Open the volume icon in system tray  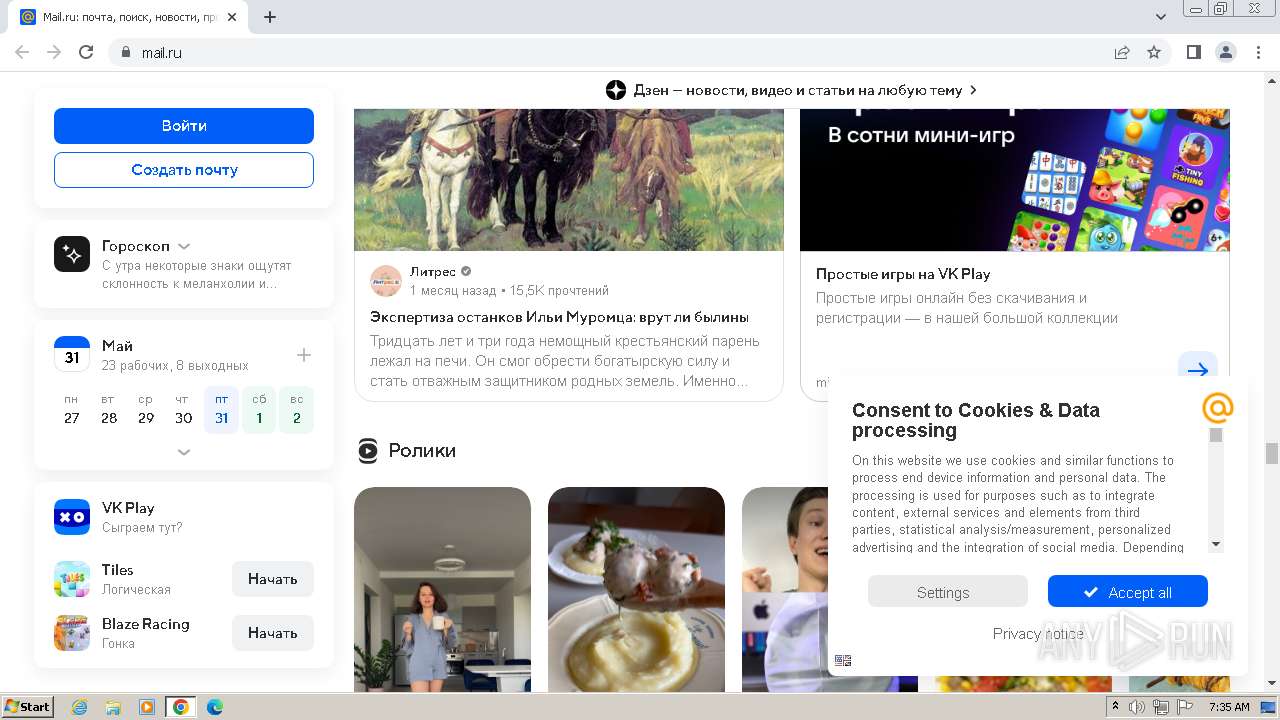[1137, 707]
